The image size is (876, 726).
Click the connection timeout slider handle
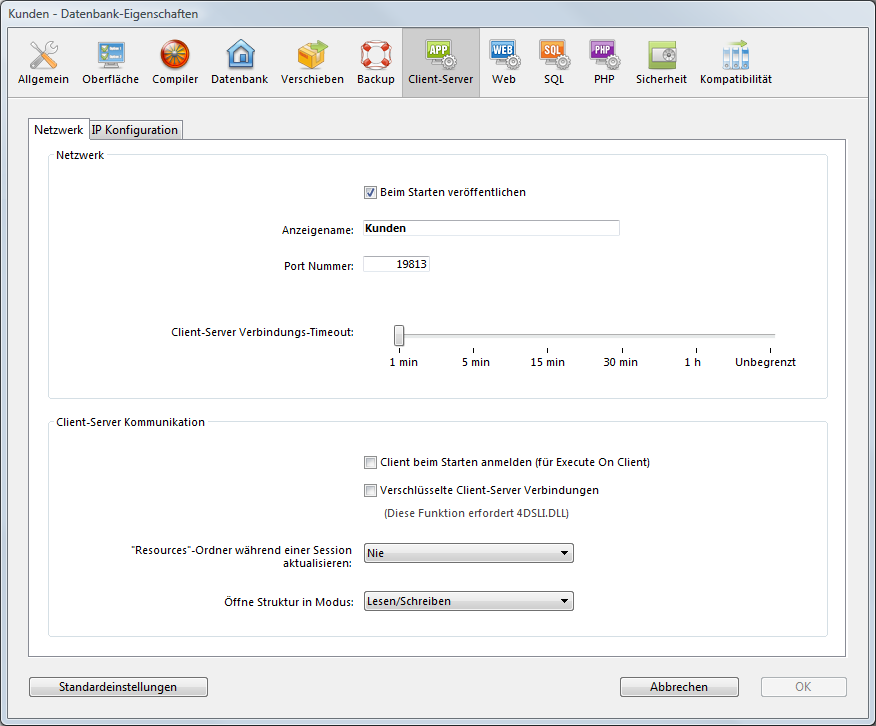(x=399, y=335)
